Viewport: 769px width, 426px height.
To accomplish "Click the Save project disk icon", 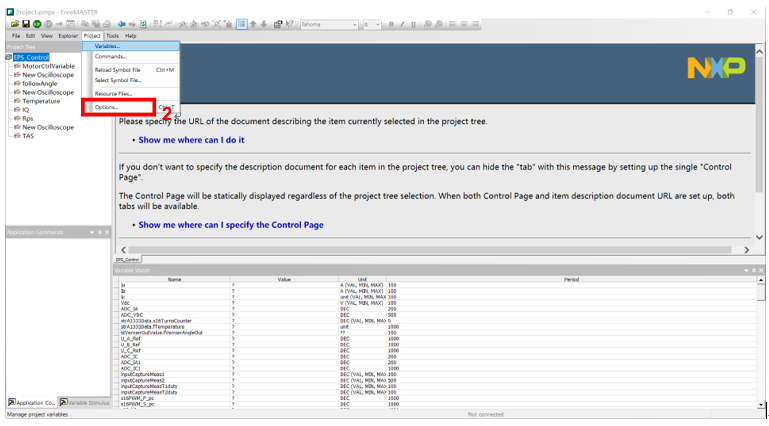I will [24, 23].
